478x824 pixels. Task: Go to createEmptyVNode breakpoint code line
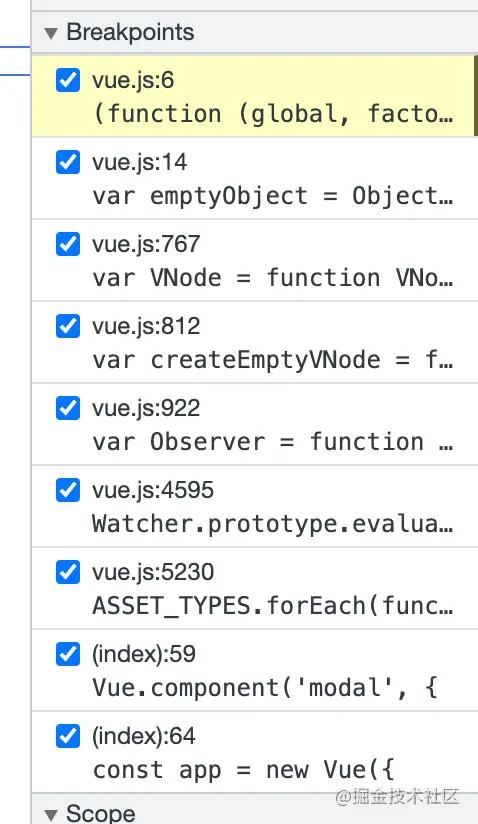point(273,360)
